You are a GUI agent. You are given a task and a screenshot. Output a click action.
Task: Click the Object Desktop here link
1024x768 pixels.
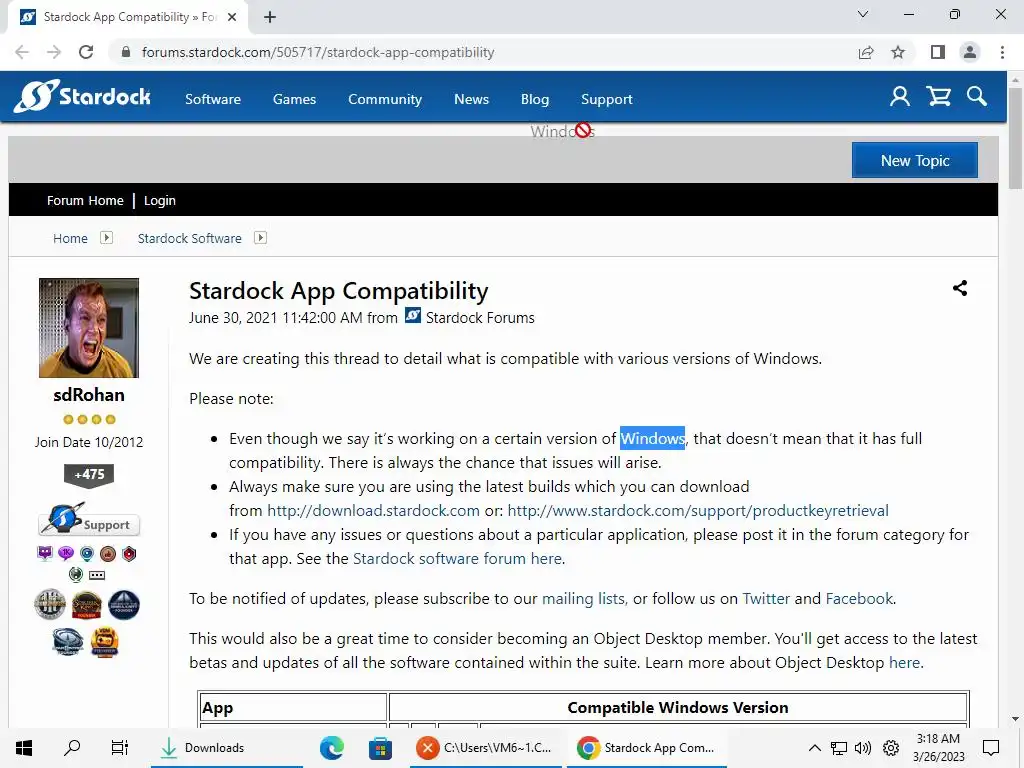pos(904,663)
